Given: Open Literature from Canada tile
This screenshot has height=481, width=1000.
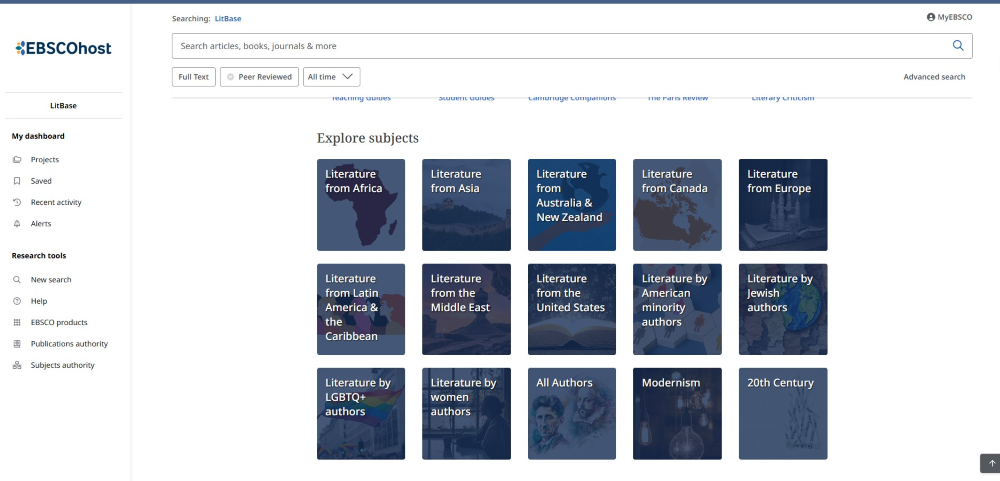Looking at the screenshot, I should pos(677,205).
